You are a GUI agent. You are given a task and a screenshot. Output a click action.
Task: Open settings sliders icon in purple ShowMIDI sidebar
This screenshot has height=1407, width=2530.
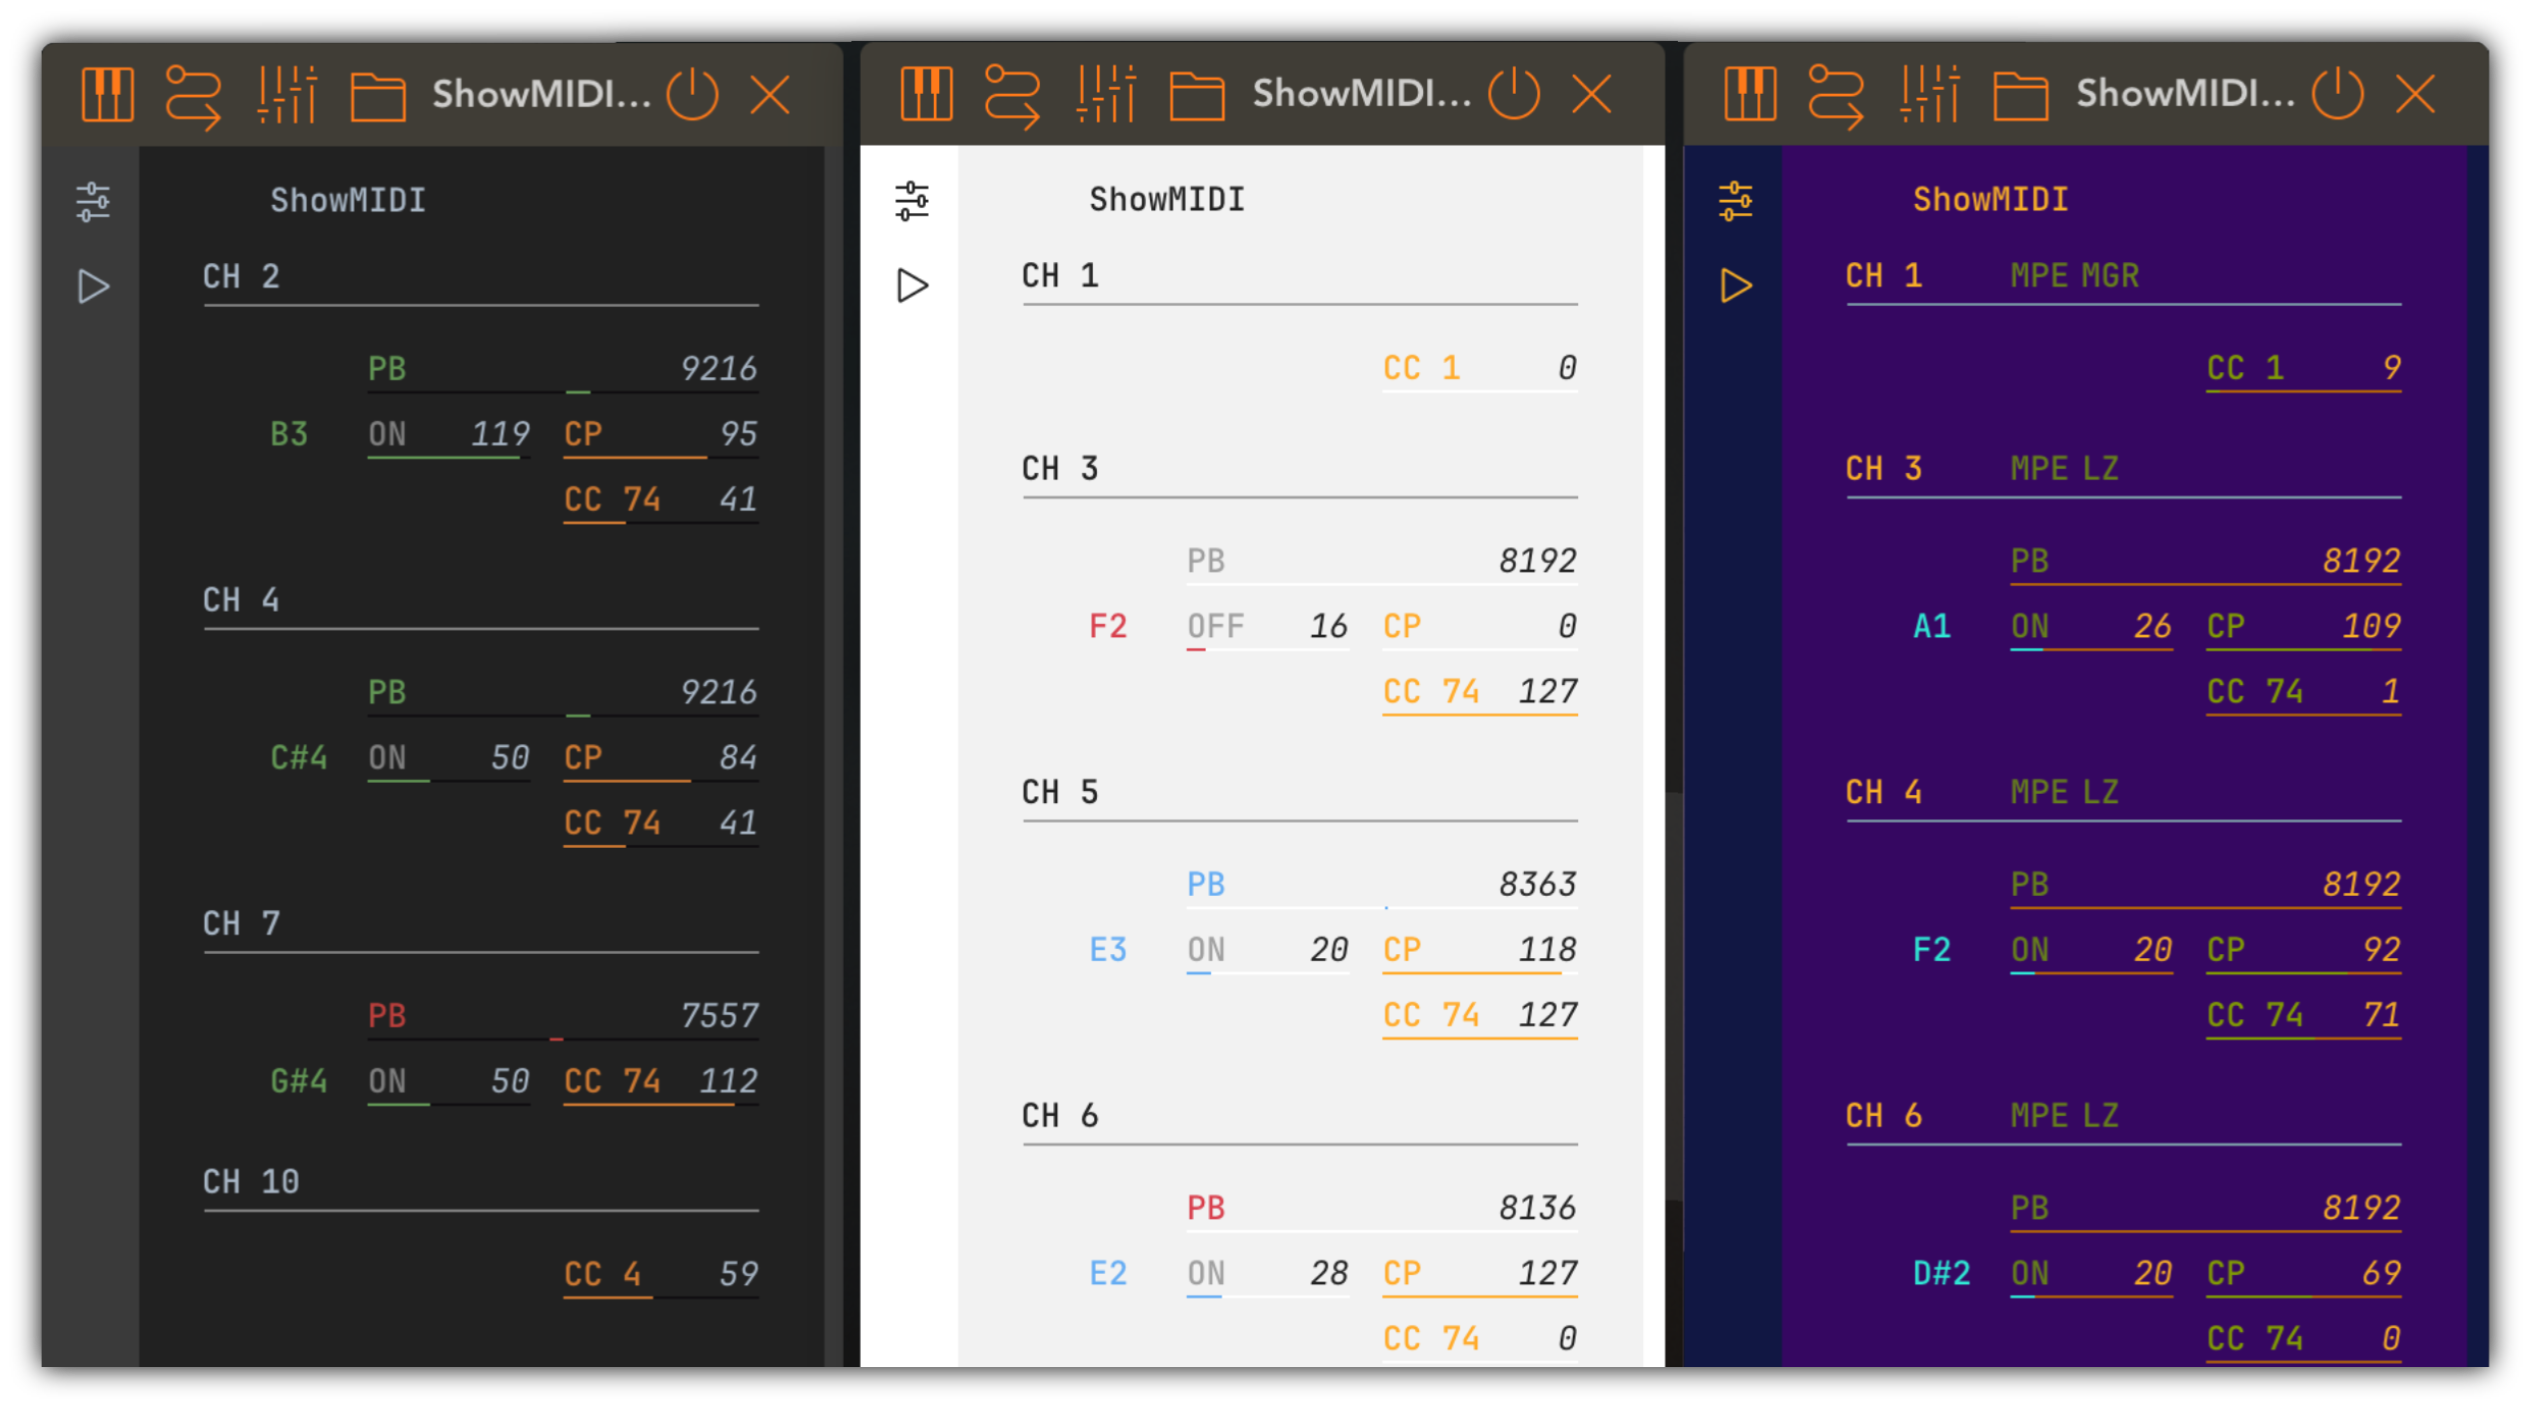point(1735,201)
